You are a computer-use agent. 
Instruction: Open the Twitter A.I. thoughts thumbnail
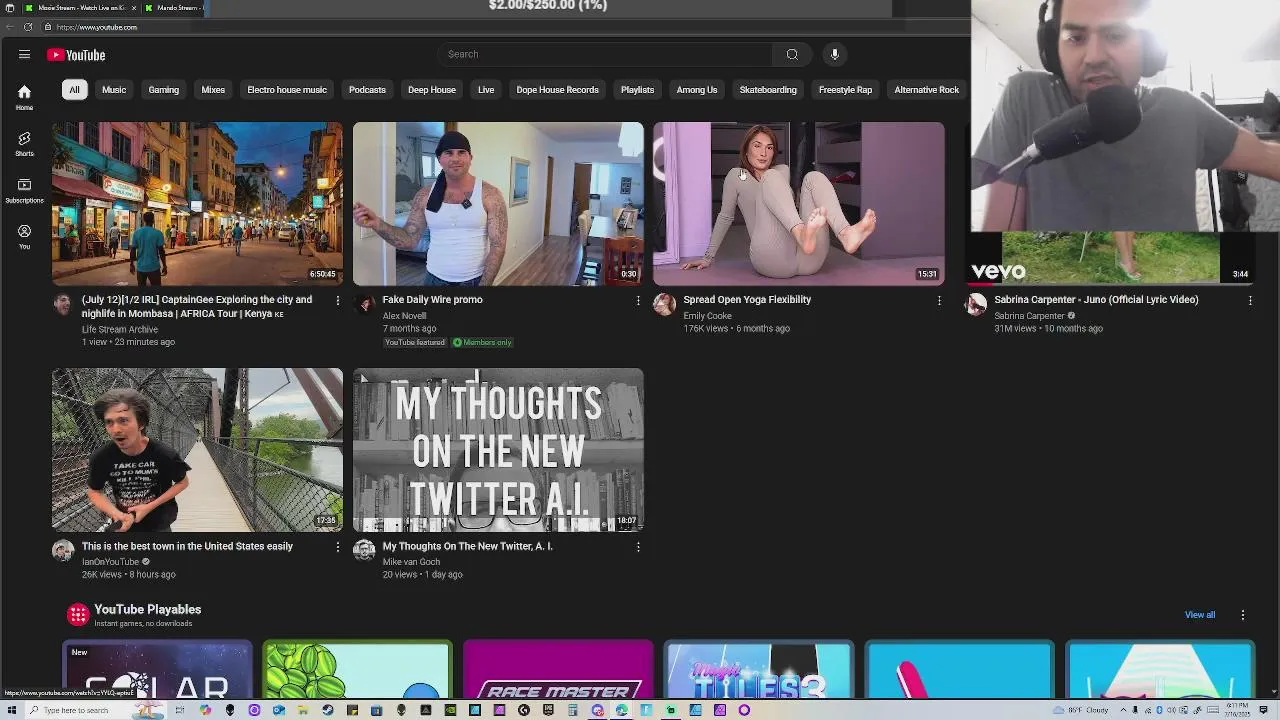(x=498, y=450)
